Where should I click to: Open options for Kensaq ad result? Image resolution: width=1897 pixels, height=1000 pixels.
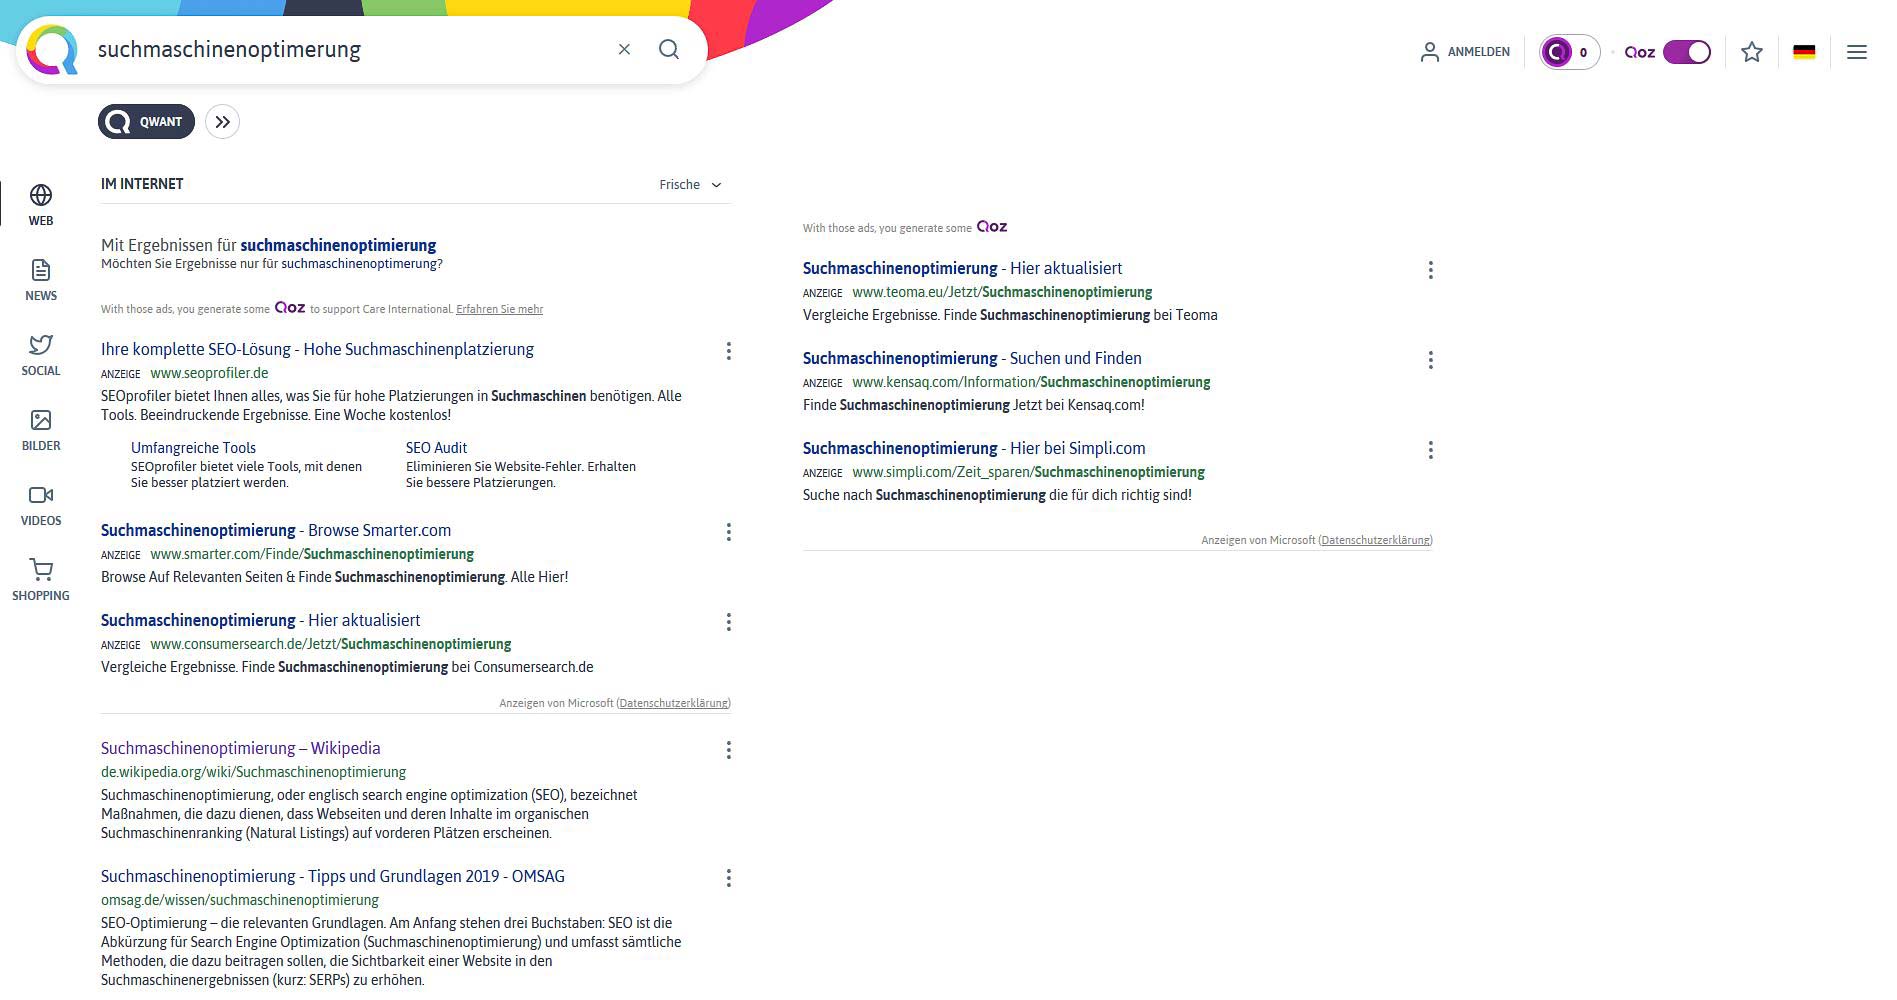(1431, 360)
